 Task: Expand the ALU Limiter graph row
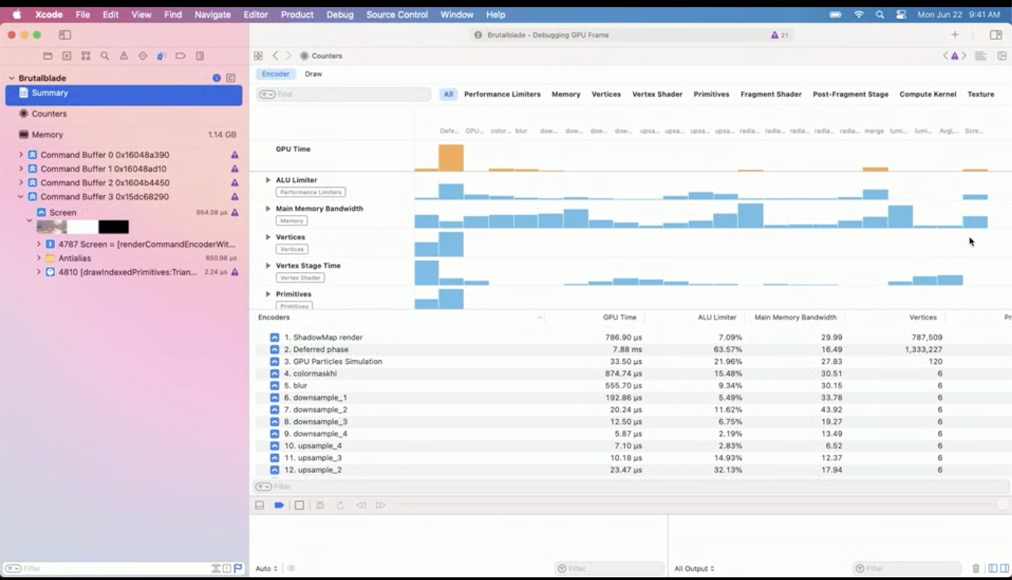tap(268, 180)
